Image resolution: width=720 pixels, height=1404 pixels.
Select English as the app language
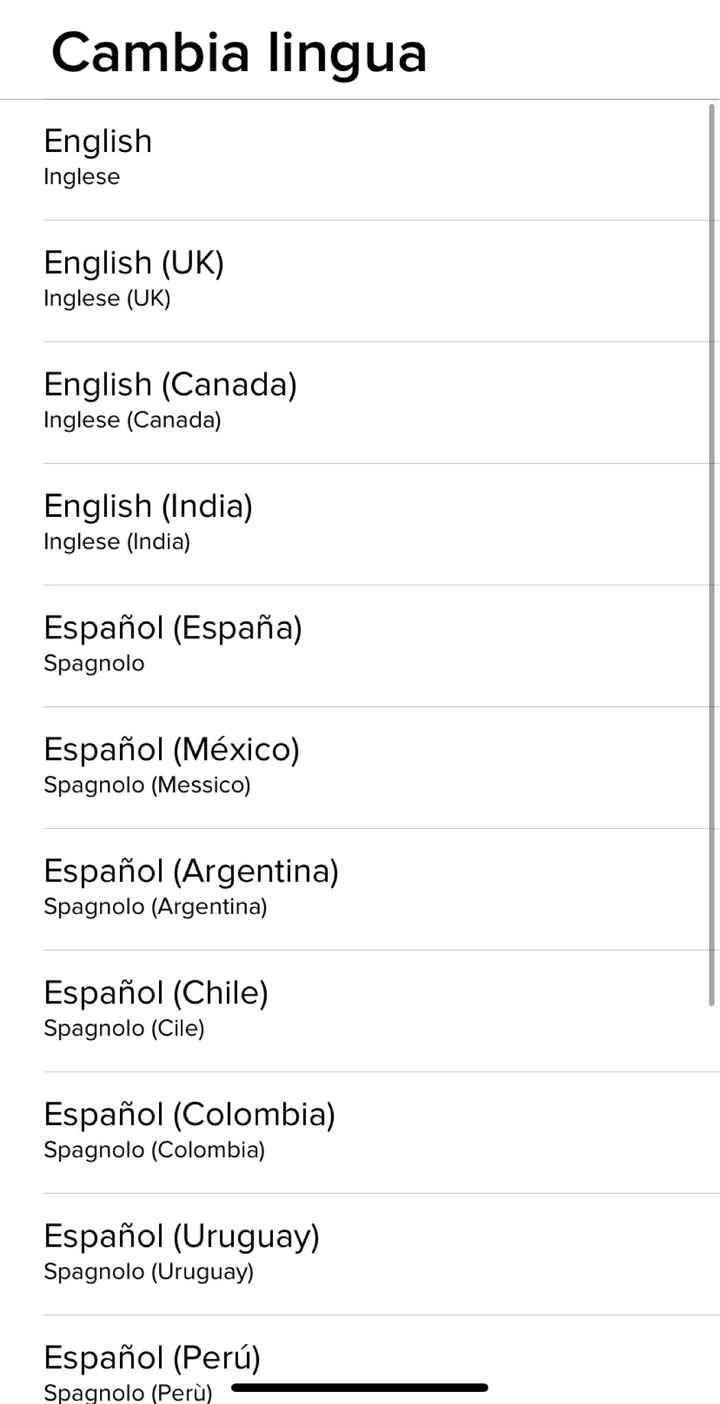click(98, 142)
